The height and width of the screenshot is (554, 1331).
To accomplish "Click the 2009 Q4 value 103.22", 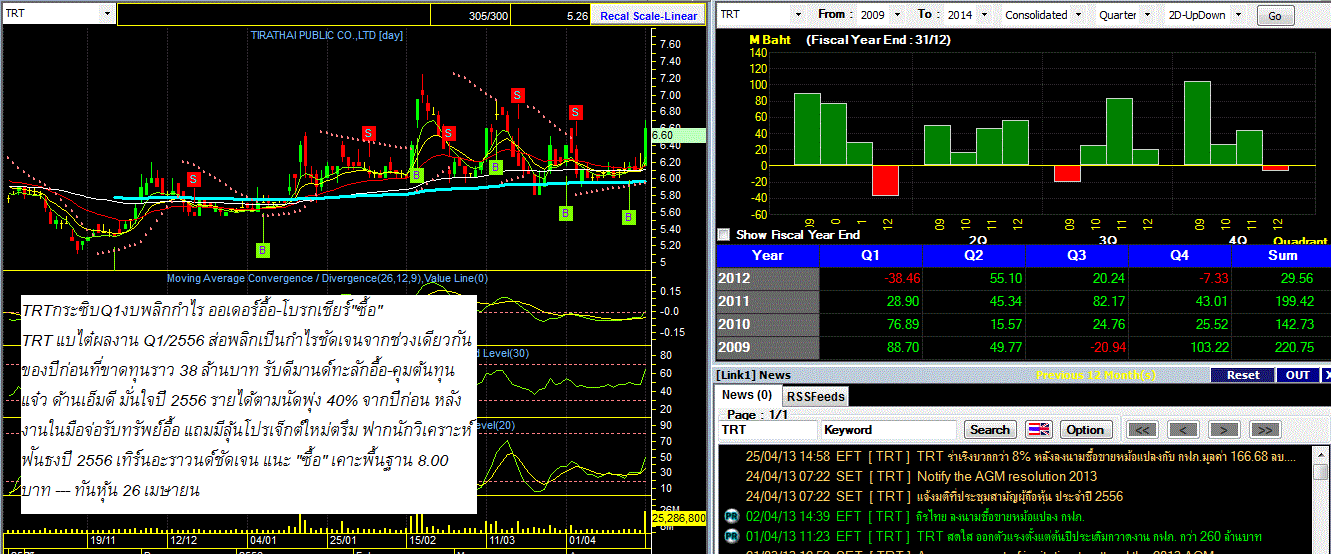I will 1204,347.
